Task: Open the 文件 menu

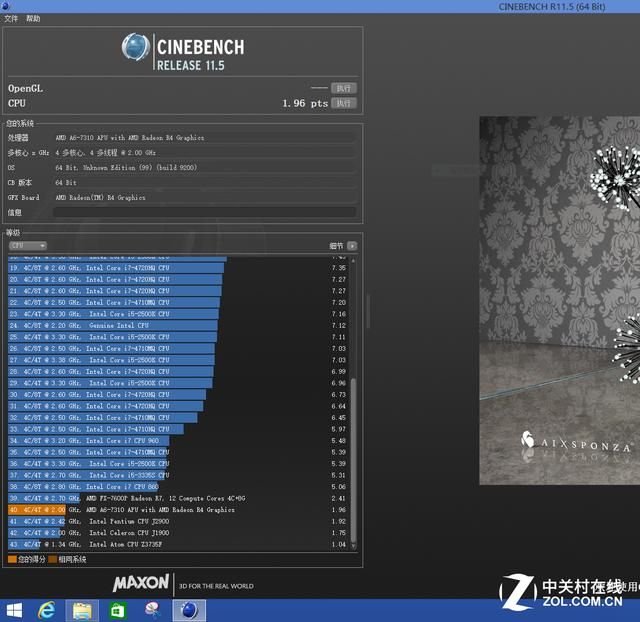Action: [x=11, y=19]
